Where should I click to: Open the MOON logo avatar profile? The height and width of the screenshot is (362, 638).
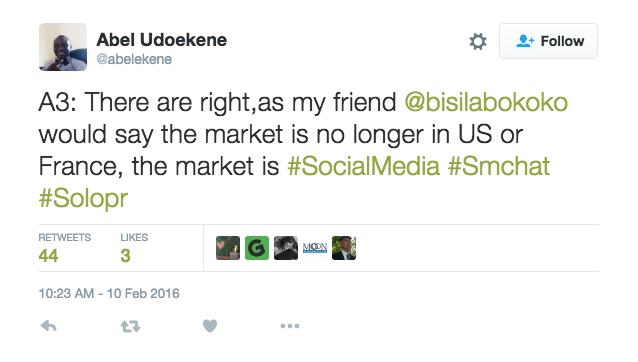[x=315, y=248]
